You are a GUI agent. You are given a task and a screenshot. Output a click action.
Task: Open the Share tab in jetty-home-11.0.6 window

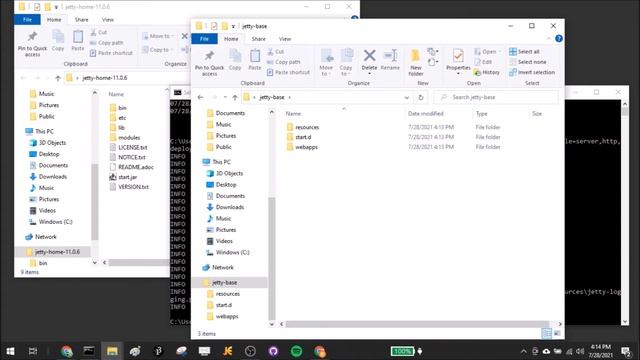point(81,20)
